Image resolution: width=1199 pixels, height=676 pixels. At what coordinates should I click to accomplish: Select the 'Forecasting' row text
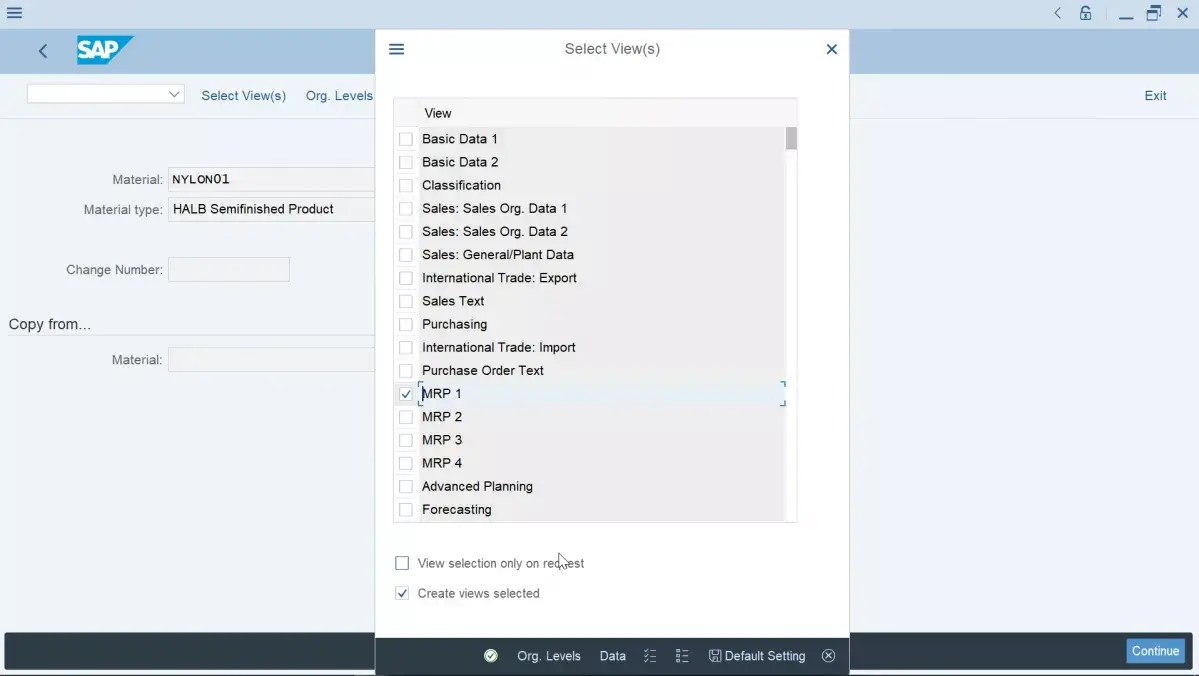pyautogui.click(x=457, y=509)
